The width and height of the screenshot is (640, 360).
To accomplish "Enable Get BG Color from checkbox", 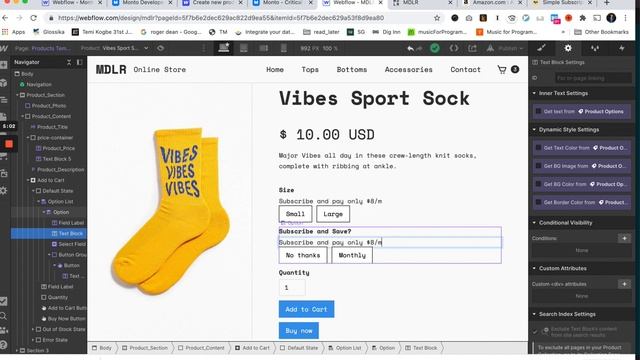I will click(538, 184).
